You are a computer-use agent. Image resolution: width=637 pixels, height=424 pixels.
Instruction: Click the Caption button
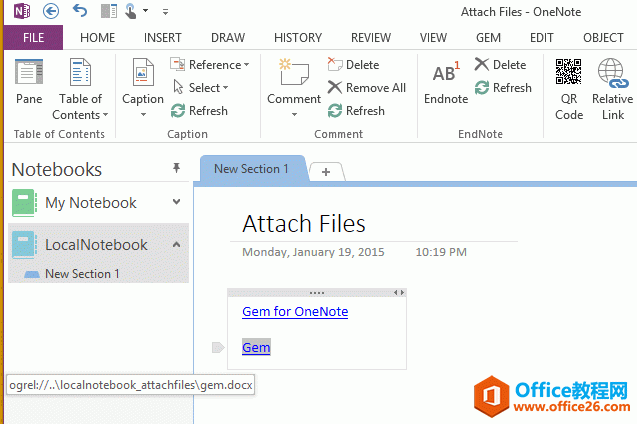(143, 88)
